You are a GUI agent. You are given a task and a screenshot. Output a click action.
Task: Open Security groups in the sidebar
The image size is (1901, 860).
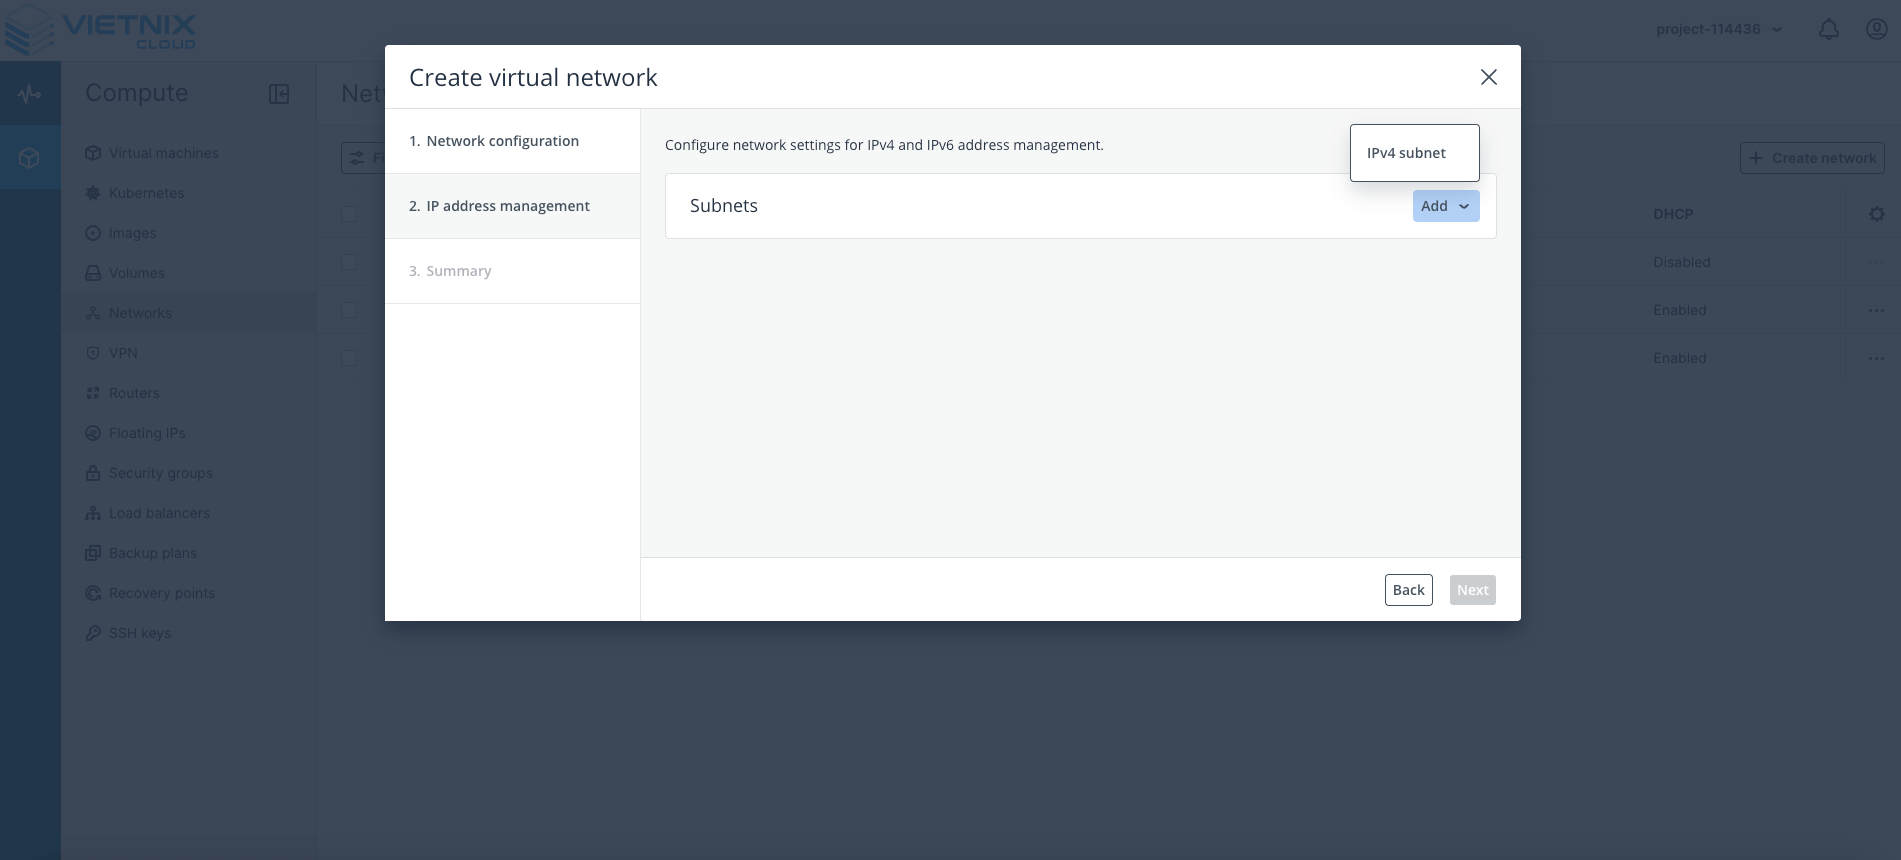pos(188,473)
